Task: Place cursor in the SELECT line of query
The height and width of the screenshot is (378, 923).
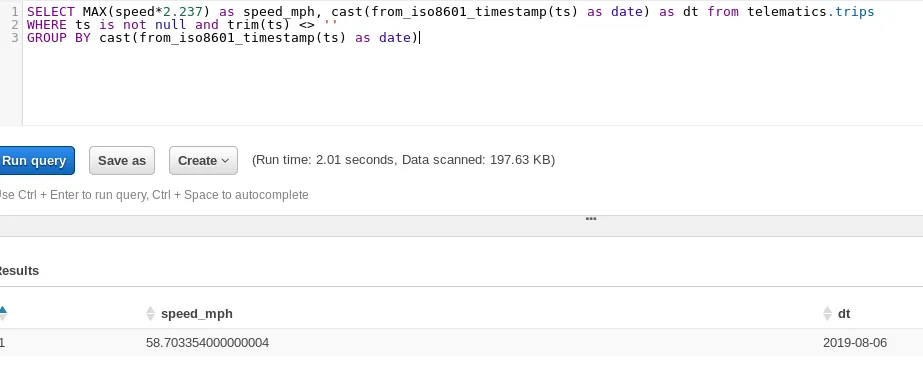Action: [450, 12]
